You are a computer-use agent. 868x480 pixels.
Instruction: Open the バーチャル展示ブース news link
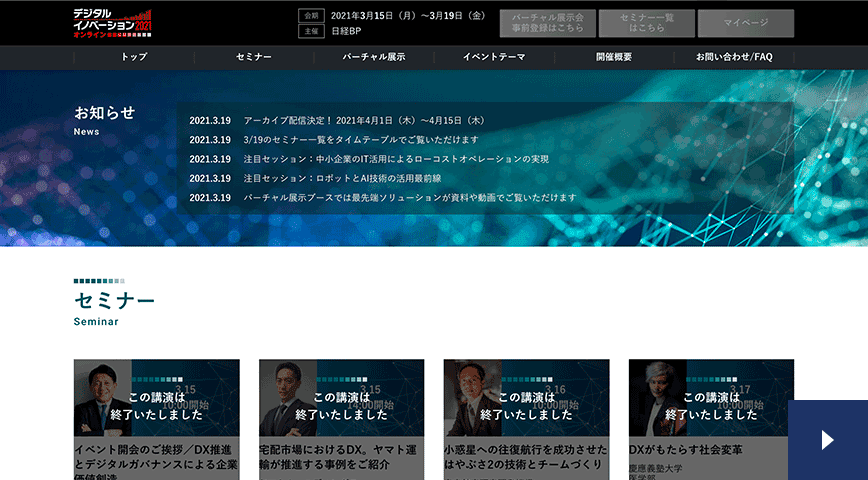(x=409, y=198)
